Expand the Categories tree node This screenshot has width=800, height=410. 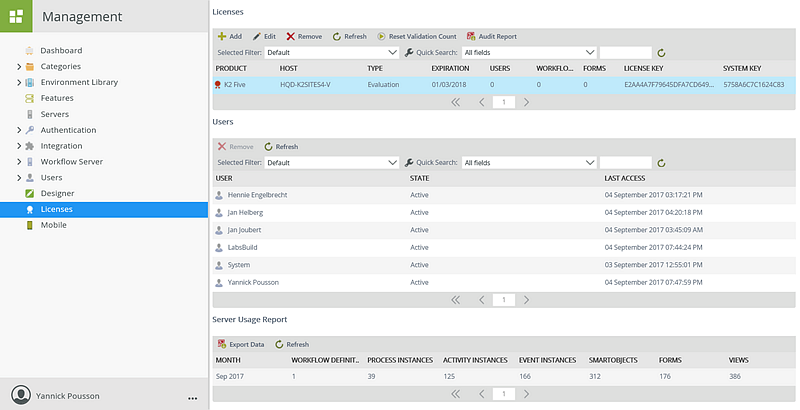(x=19, y=66)
